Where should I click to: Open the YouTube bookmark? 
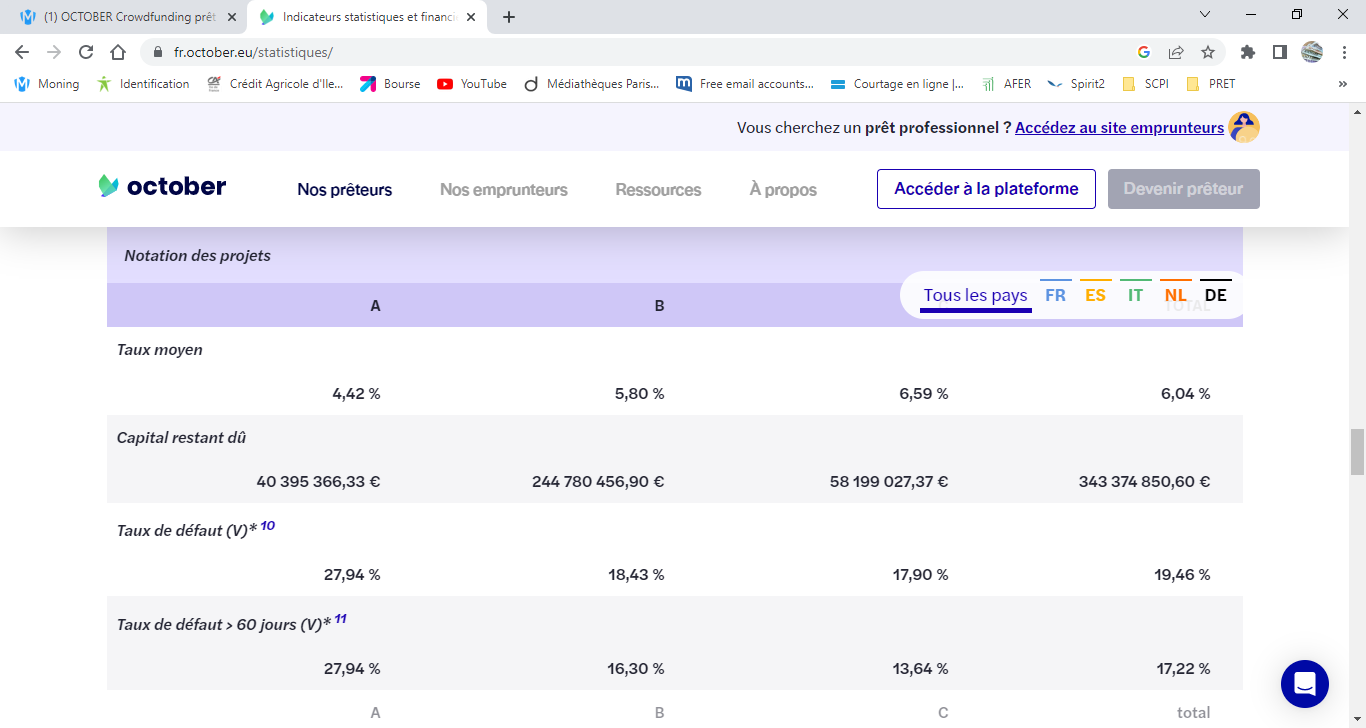click(x=472, y=84)
